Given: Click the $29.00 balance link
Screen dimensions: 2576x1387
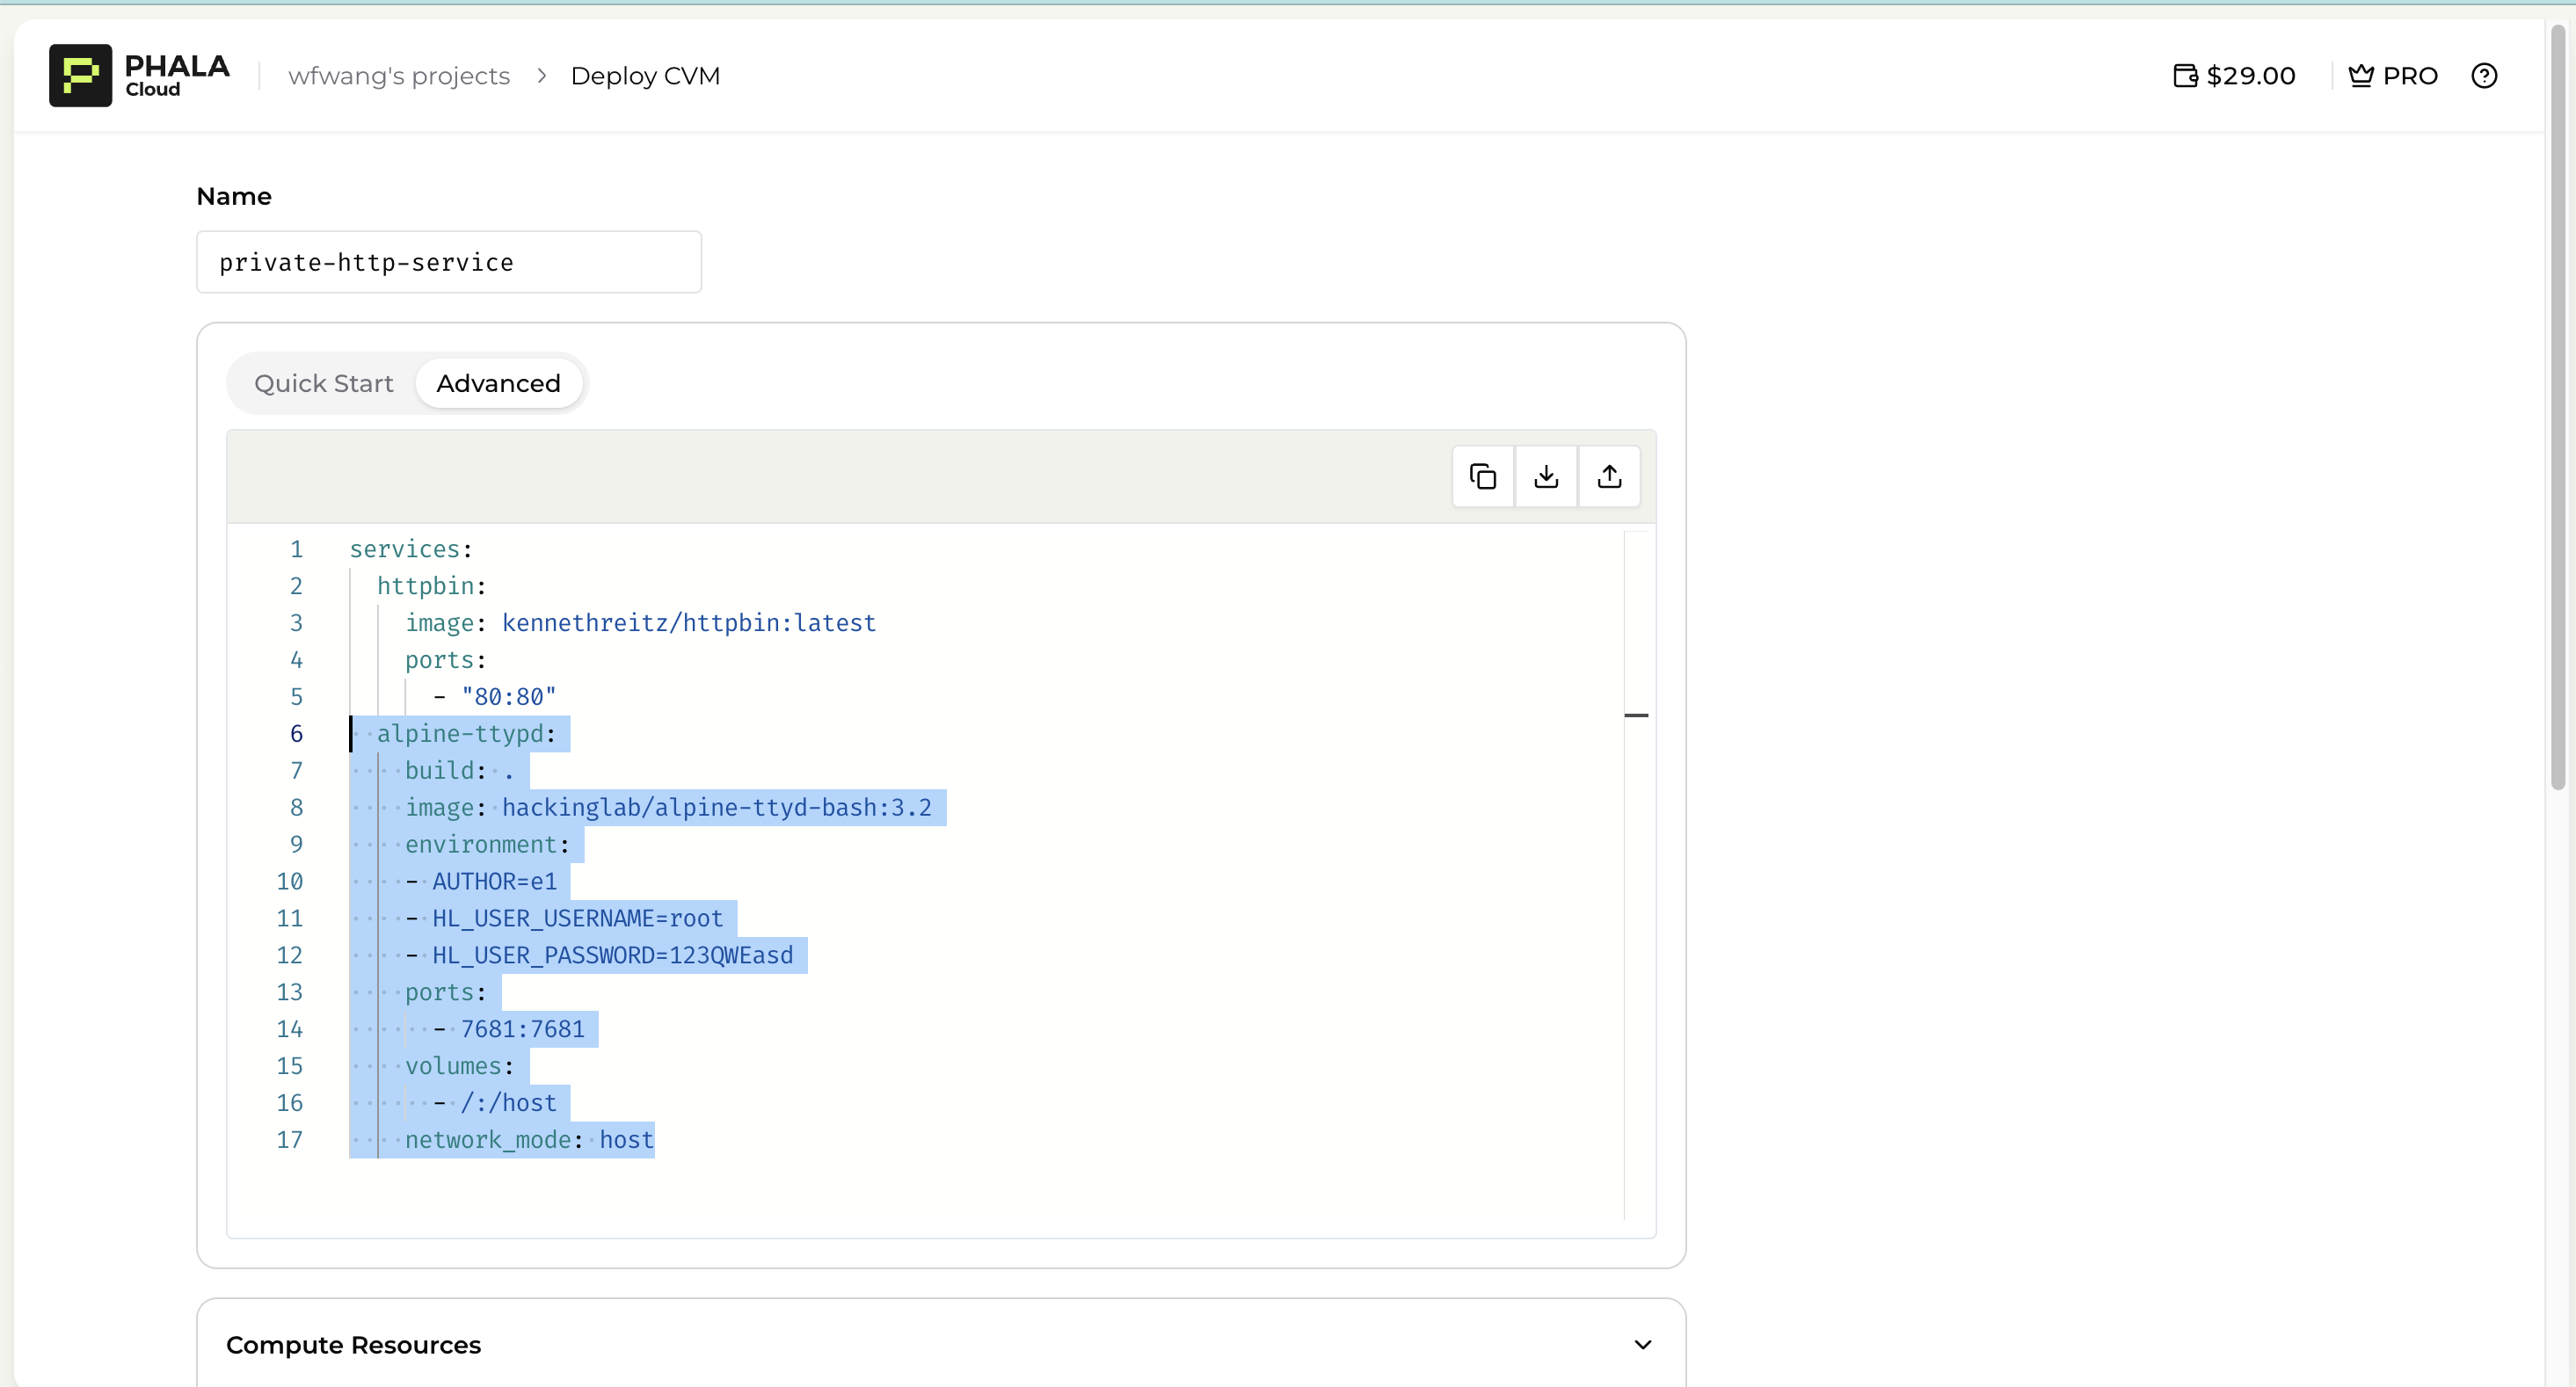Looking at the screenshot, I should pos(2250,76).
